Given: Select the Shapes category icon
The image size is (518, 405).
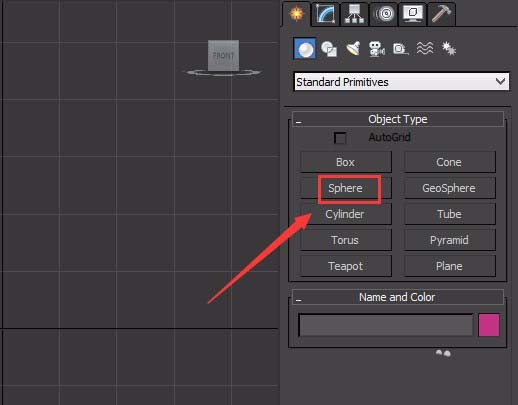Looking at the screenshot, I should click(329, 49).
